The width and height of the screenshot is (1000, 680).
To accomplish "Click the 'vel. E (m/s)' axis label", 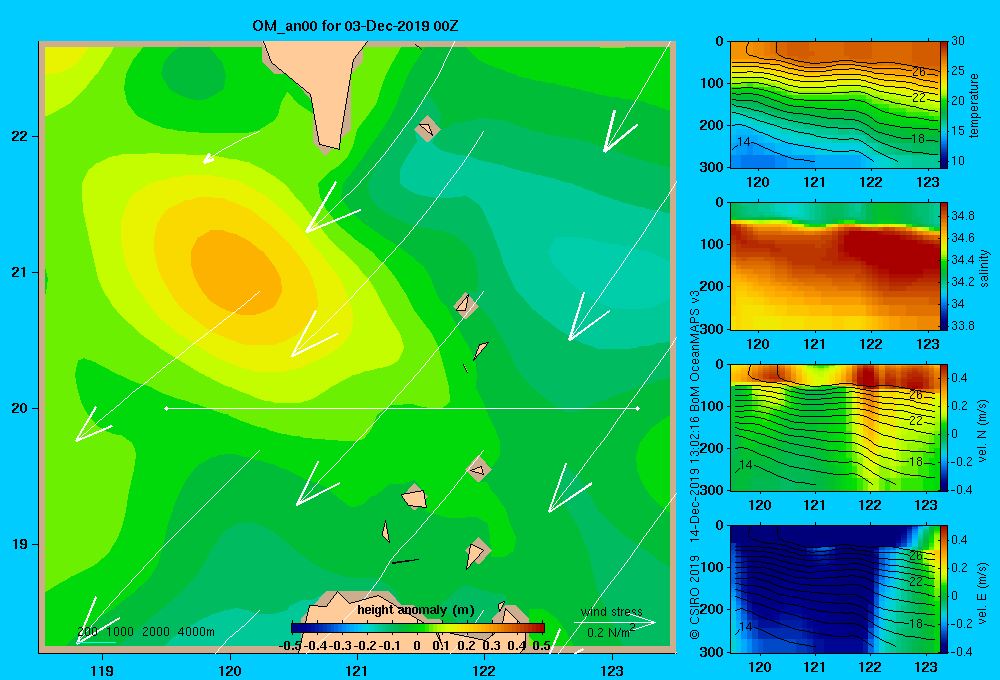I will (x=983, y=592).
